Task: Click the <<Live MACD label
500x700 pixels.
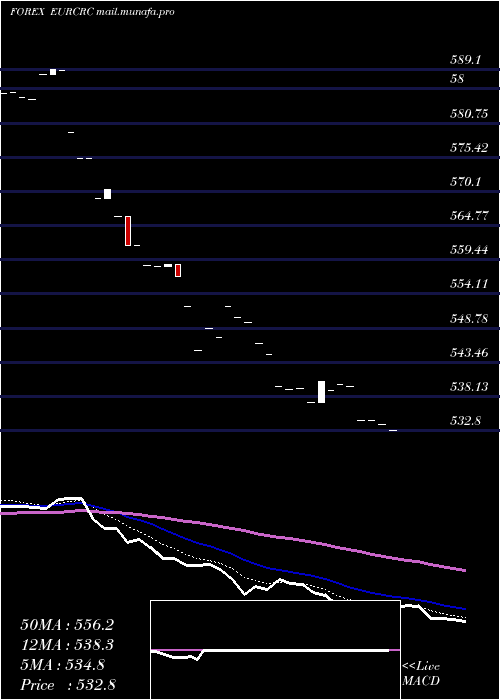Action: pyautogui.click(x=421, y=674)
